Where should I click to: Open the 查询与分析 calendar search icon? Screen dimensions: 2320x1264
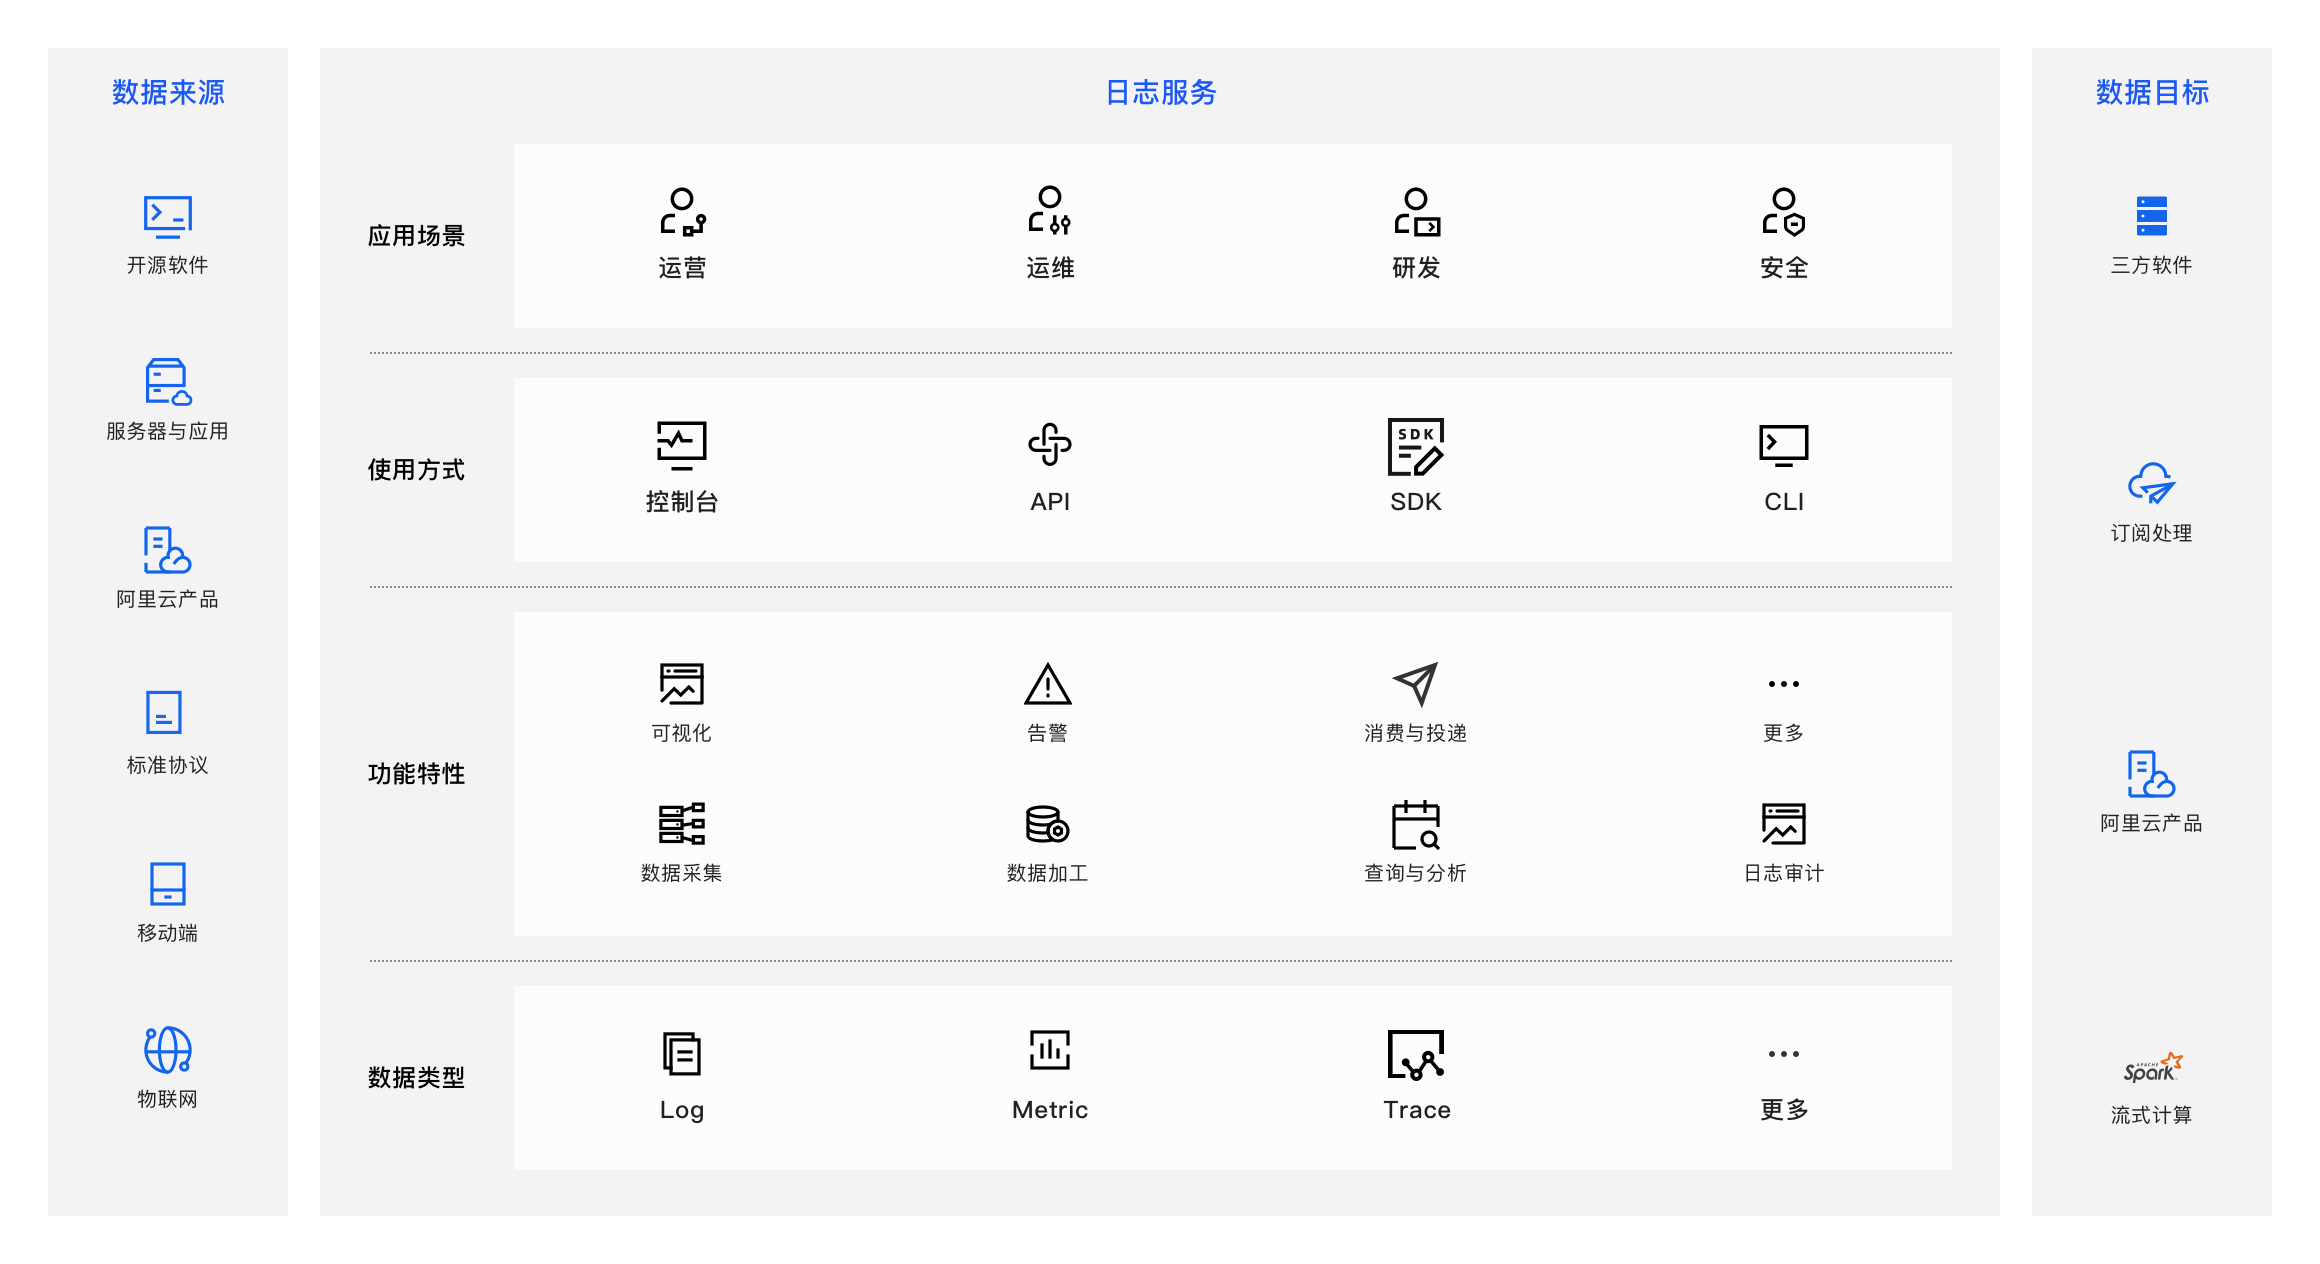point(1415,825)
